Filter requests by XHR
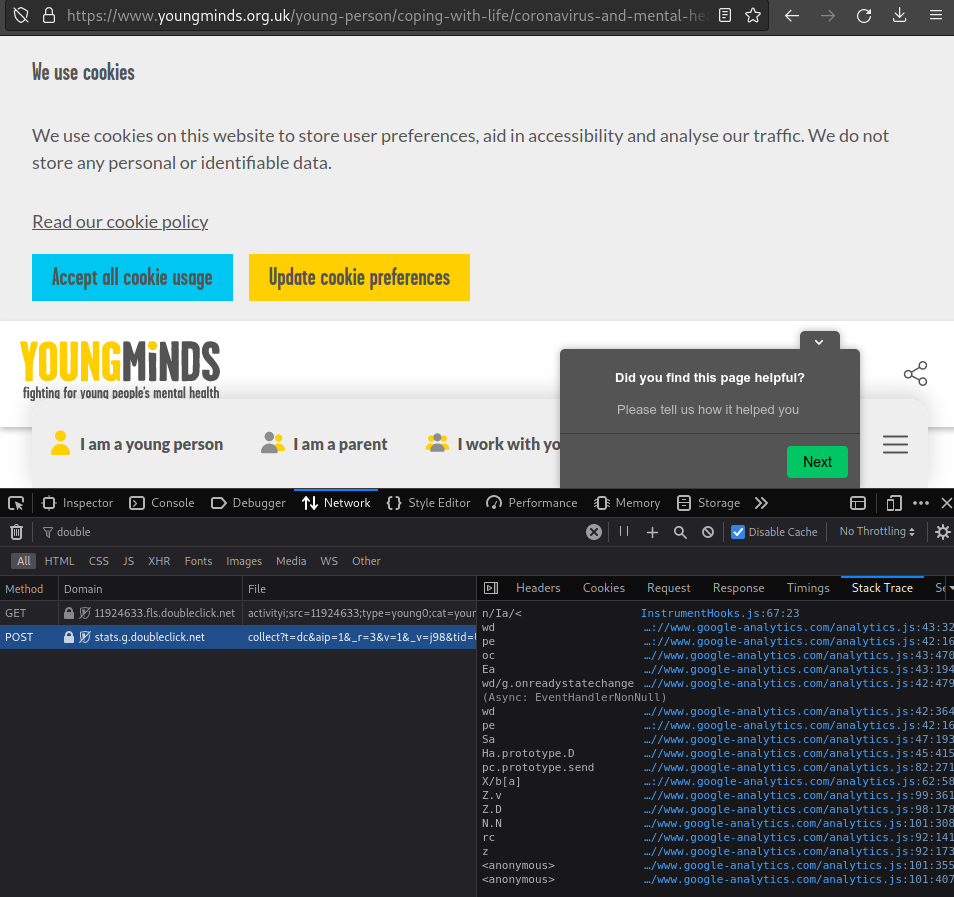Screen dimensions: 954x897 [x=159, y=561]
